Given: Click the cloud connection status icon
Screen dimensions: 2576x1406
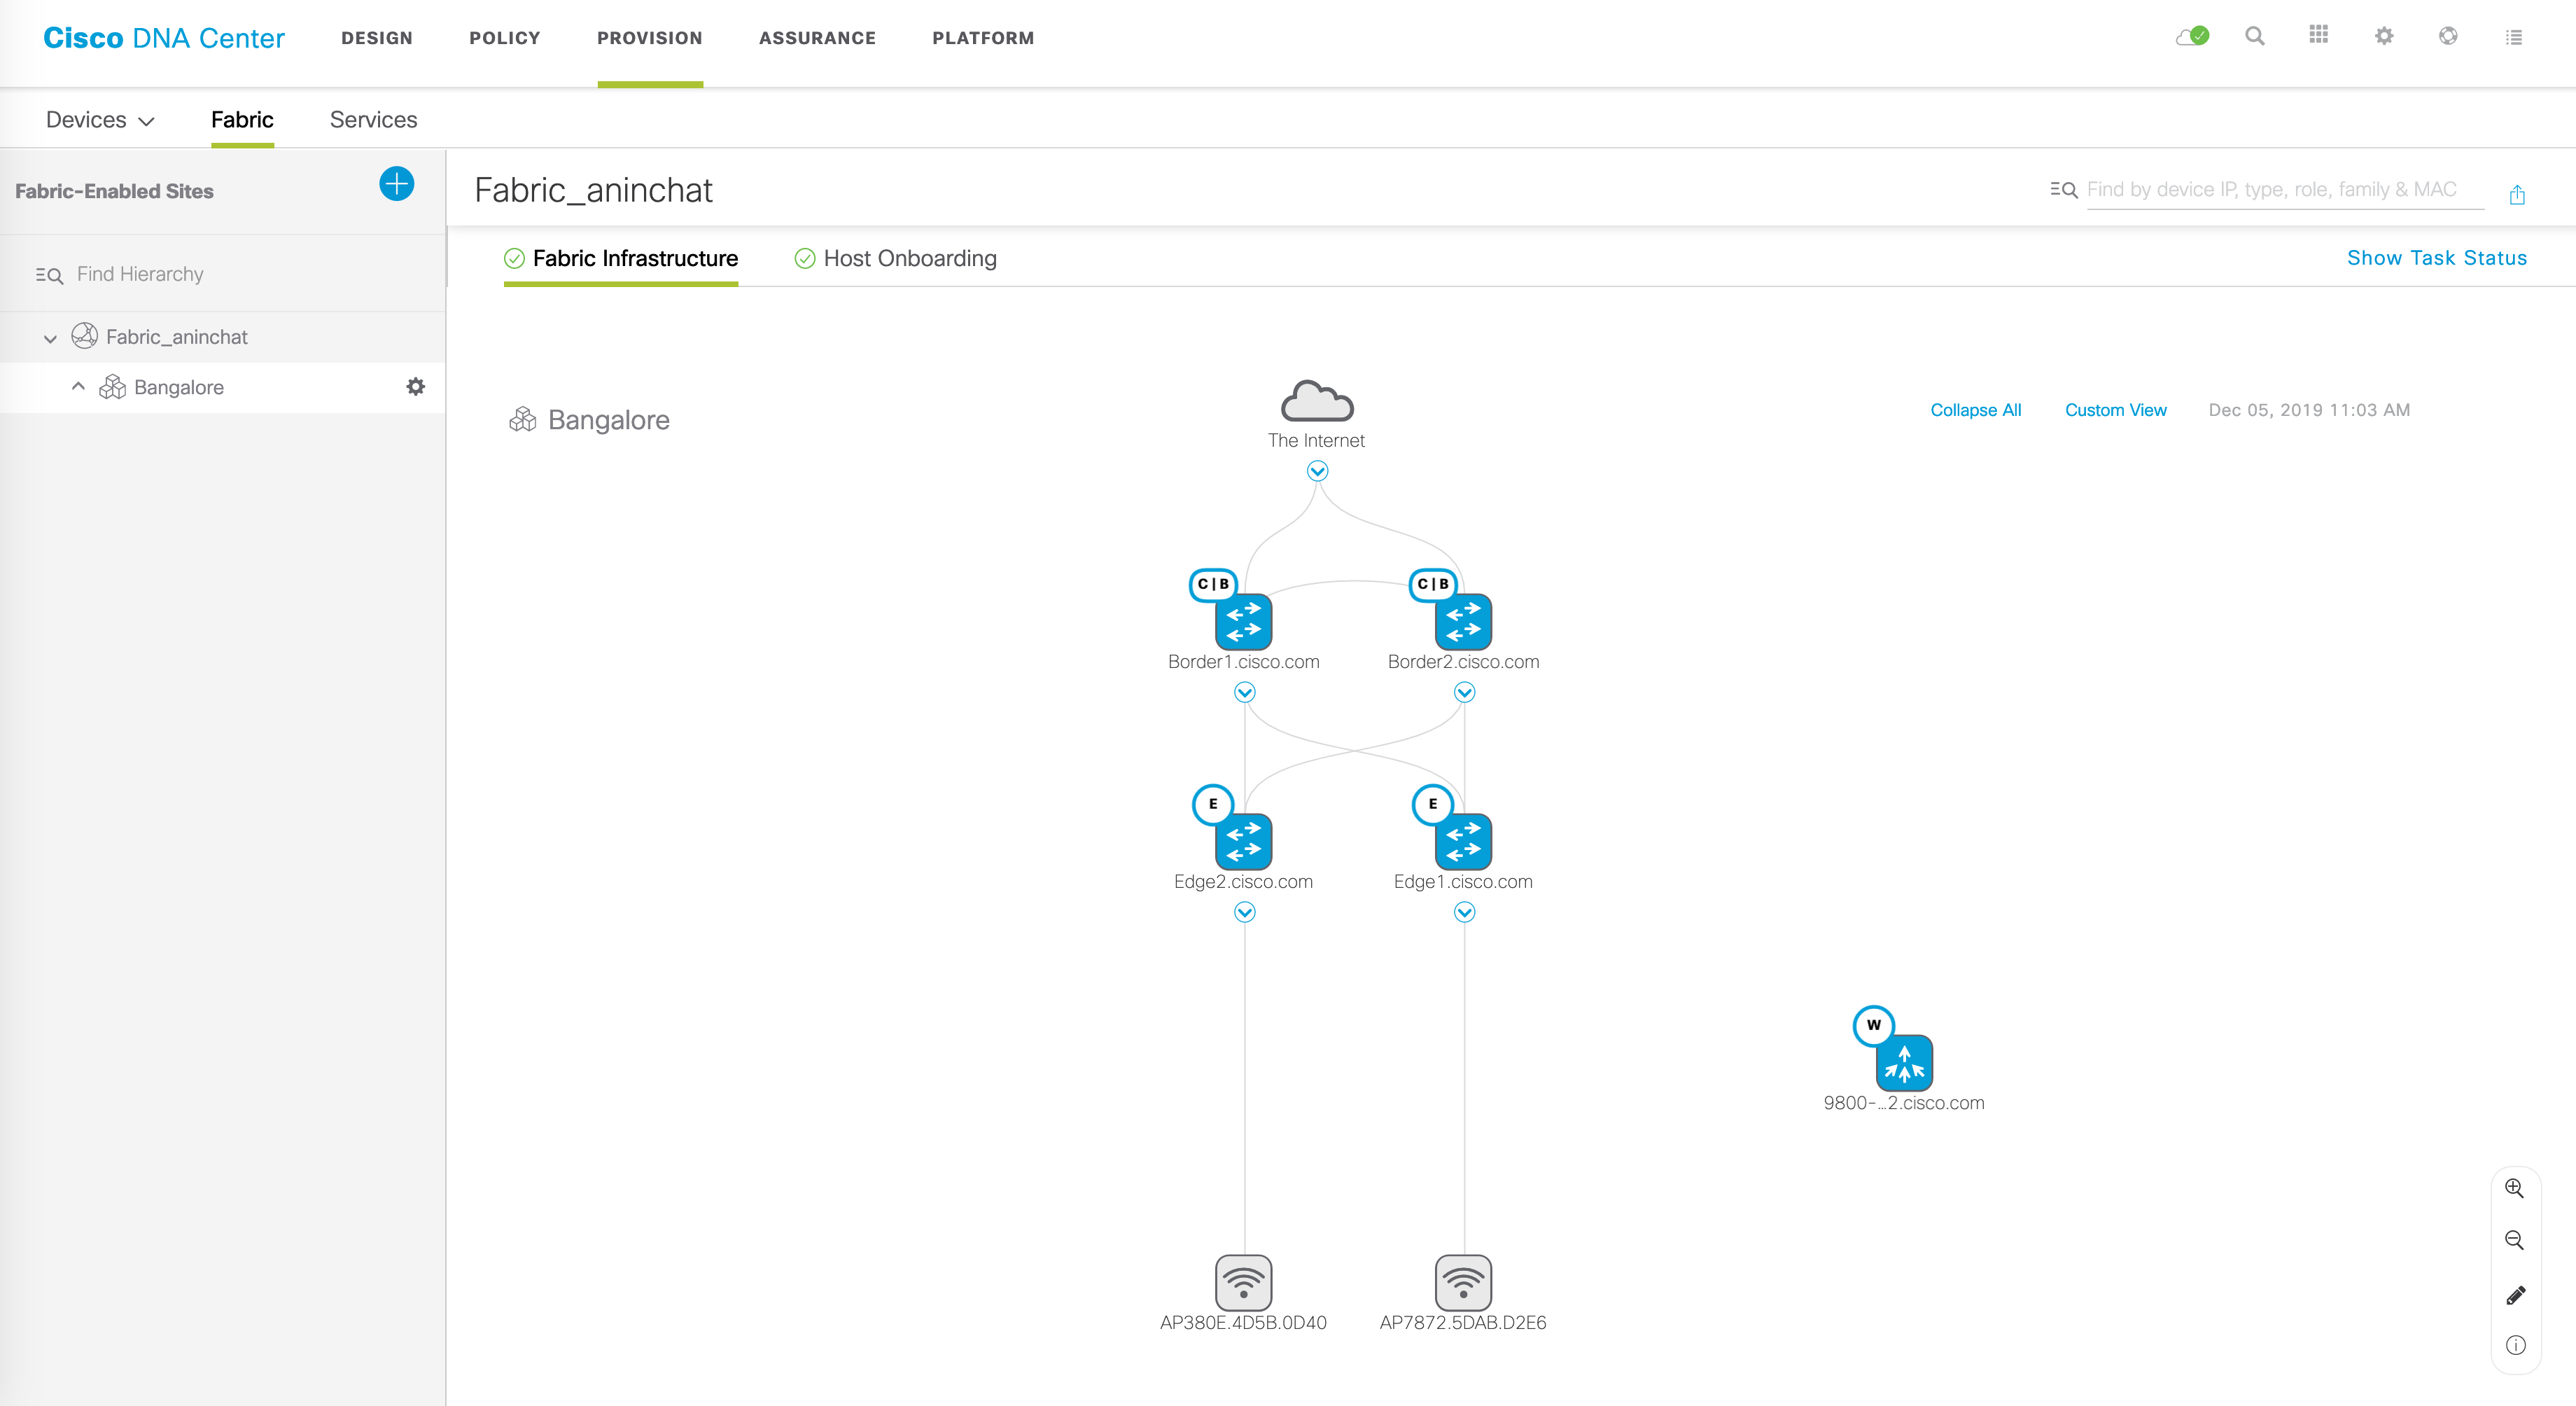Looking at the screenshot, I should pos(2192,36).
